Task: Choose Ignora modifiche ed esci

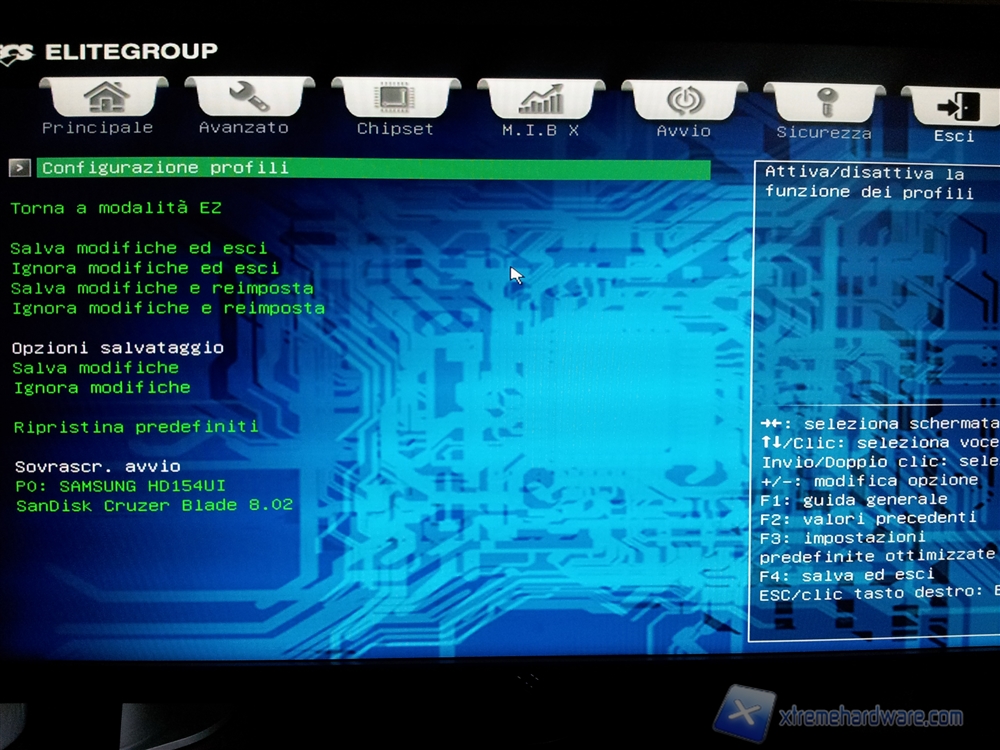Action: (145, 268)
